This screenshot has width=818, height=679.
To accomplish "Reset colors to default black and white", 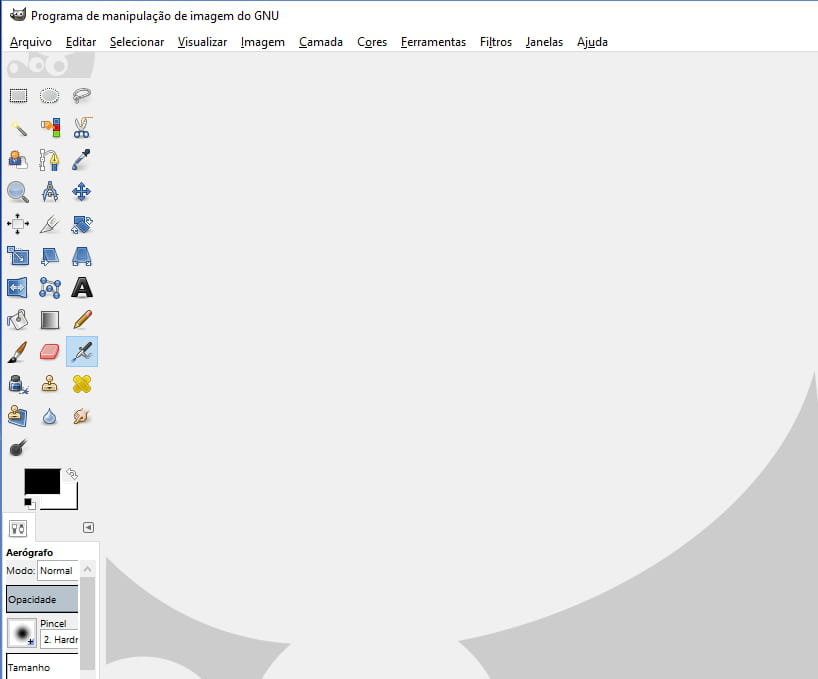I will tap(29, 503).
